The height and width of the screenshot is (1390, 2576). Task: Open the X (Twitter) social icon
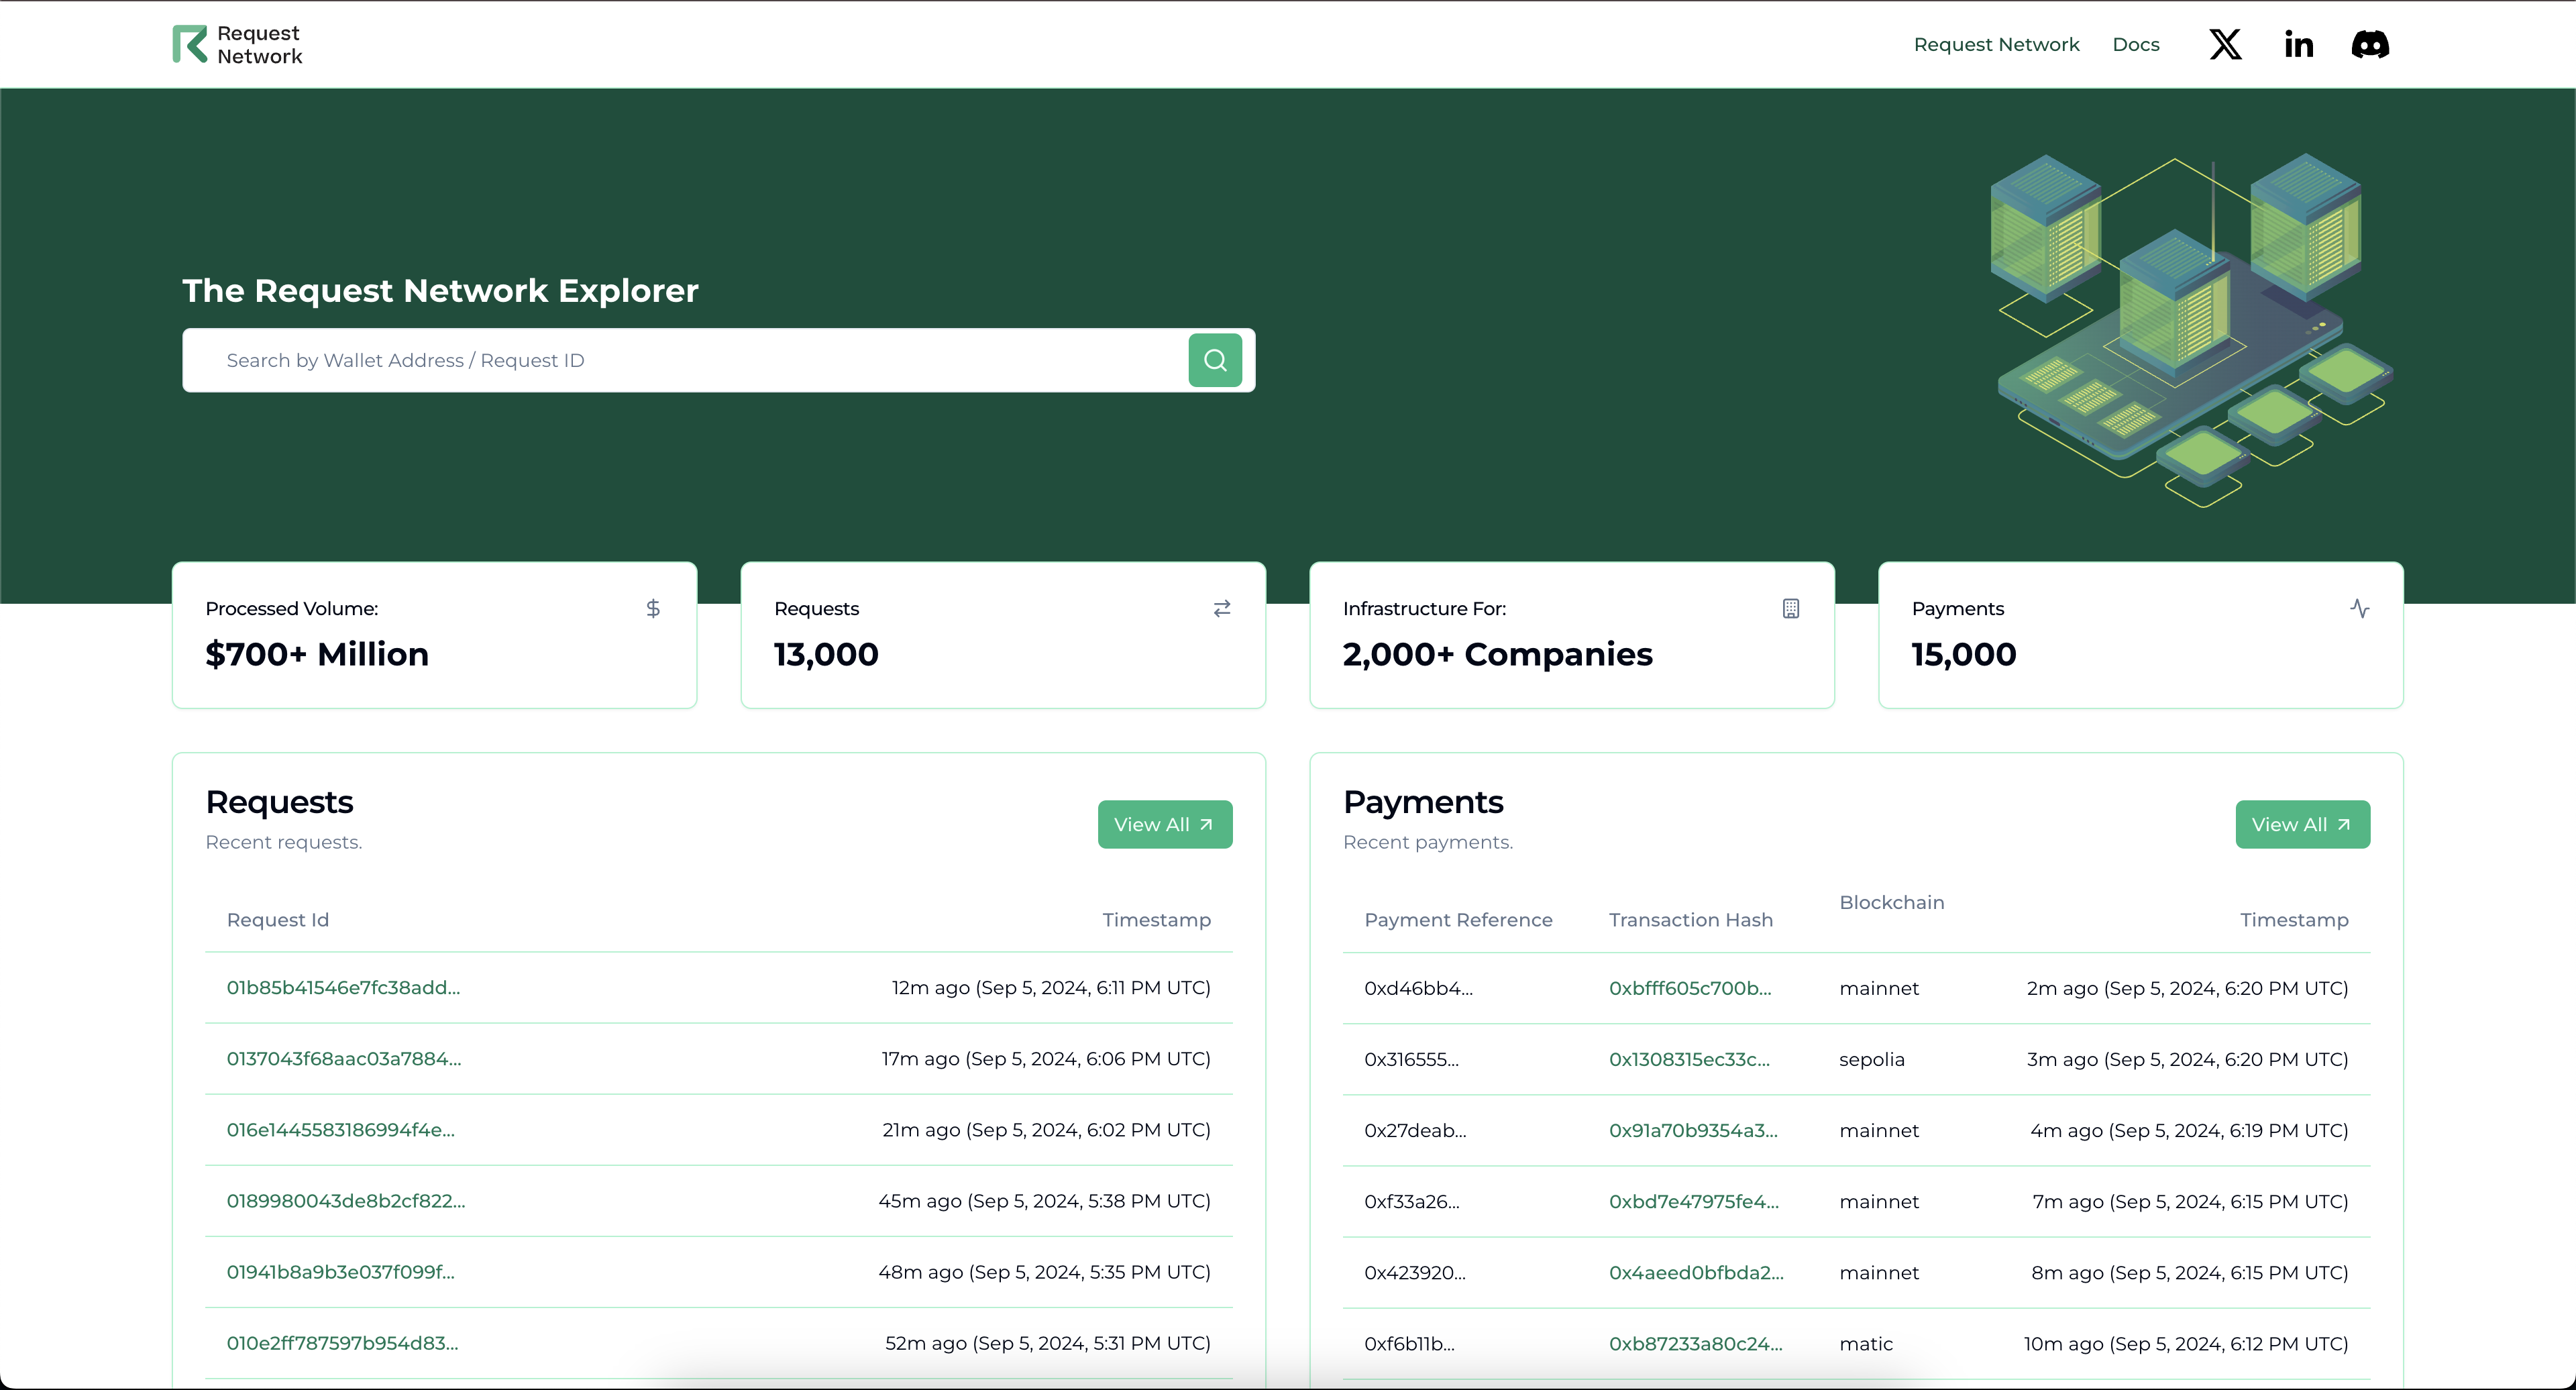2225,45
